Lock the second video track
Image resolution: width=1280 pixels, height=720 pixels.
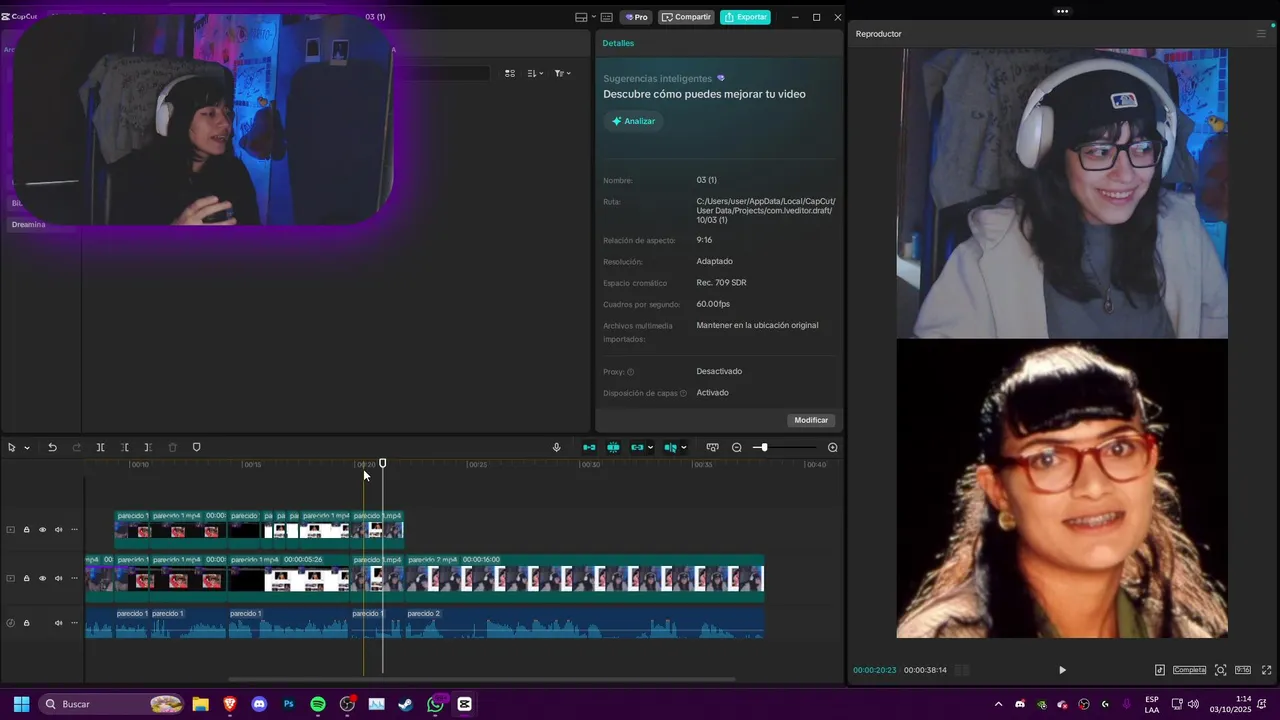click(27, 578)
